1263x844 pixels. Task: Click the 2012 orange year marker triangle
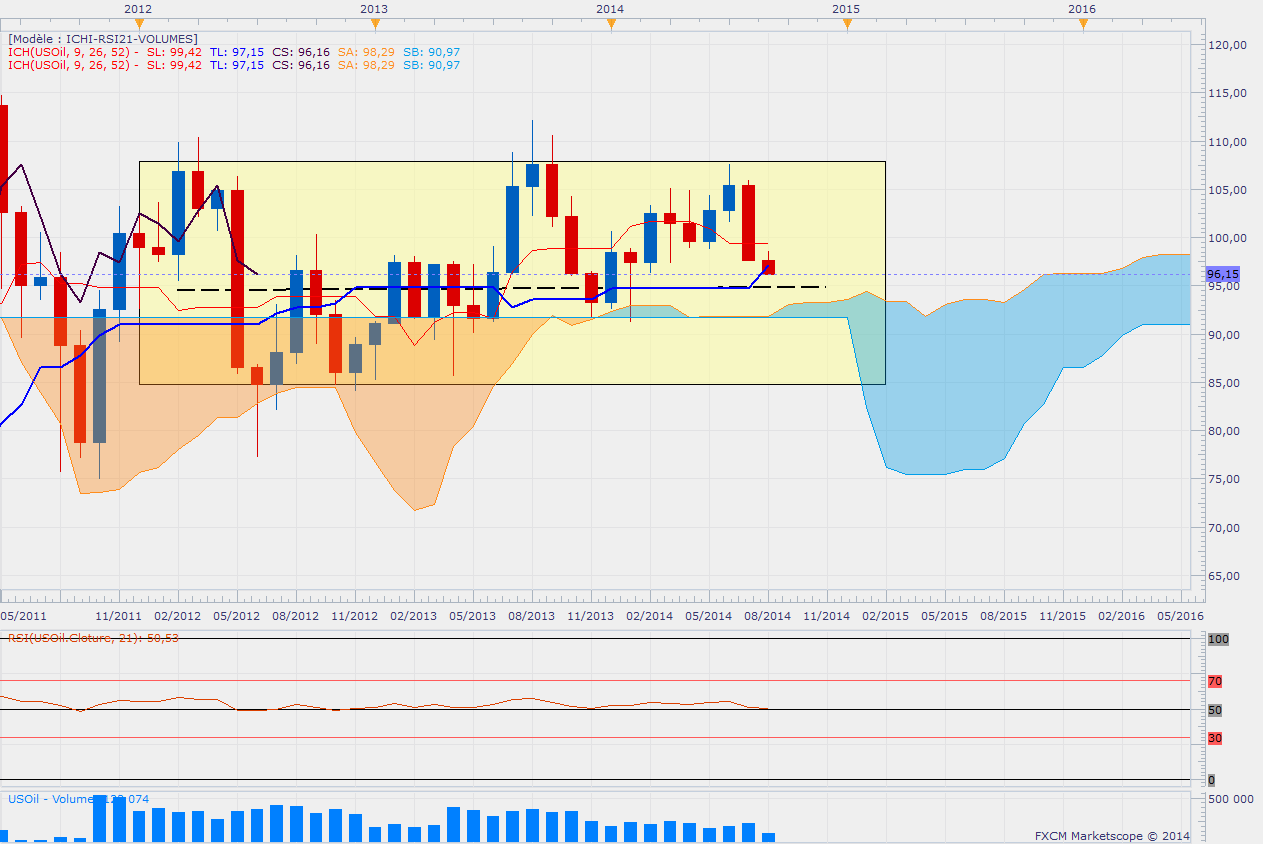[x=138, y=23]
